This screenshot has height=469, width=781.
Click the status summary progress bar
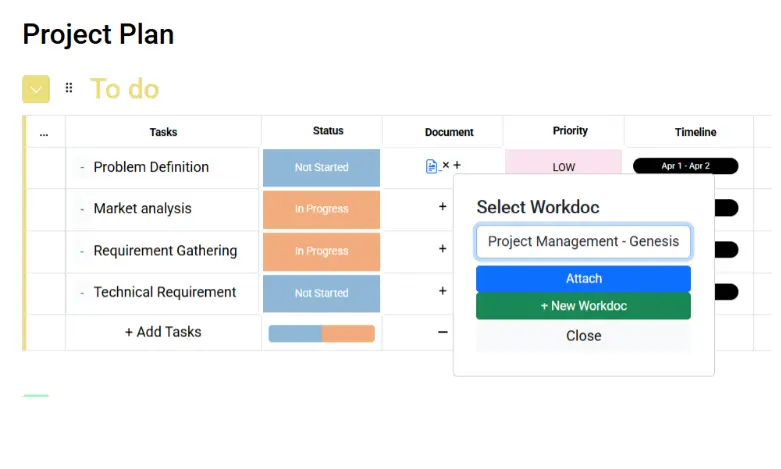click(321, 334)
